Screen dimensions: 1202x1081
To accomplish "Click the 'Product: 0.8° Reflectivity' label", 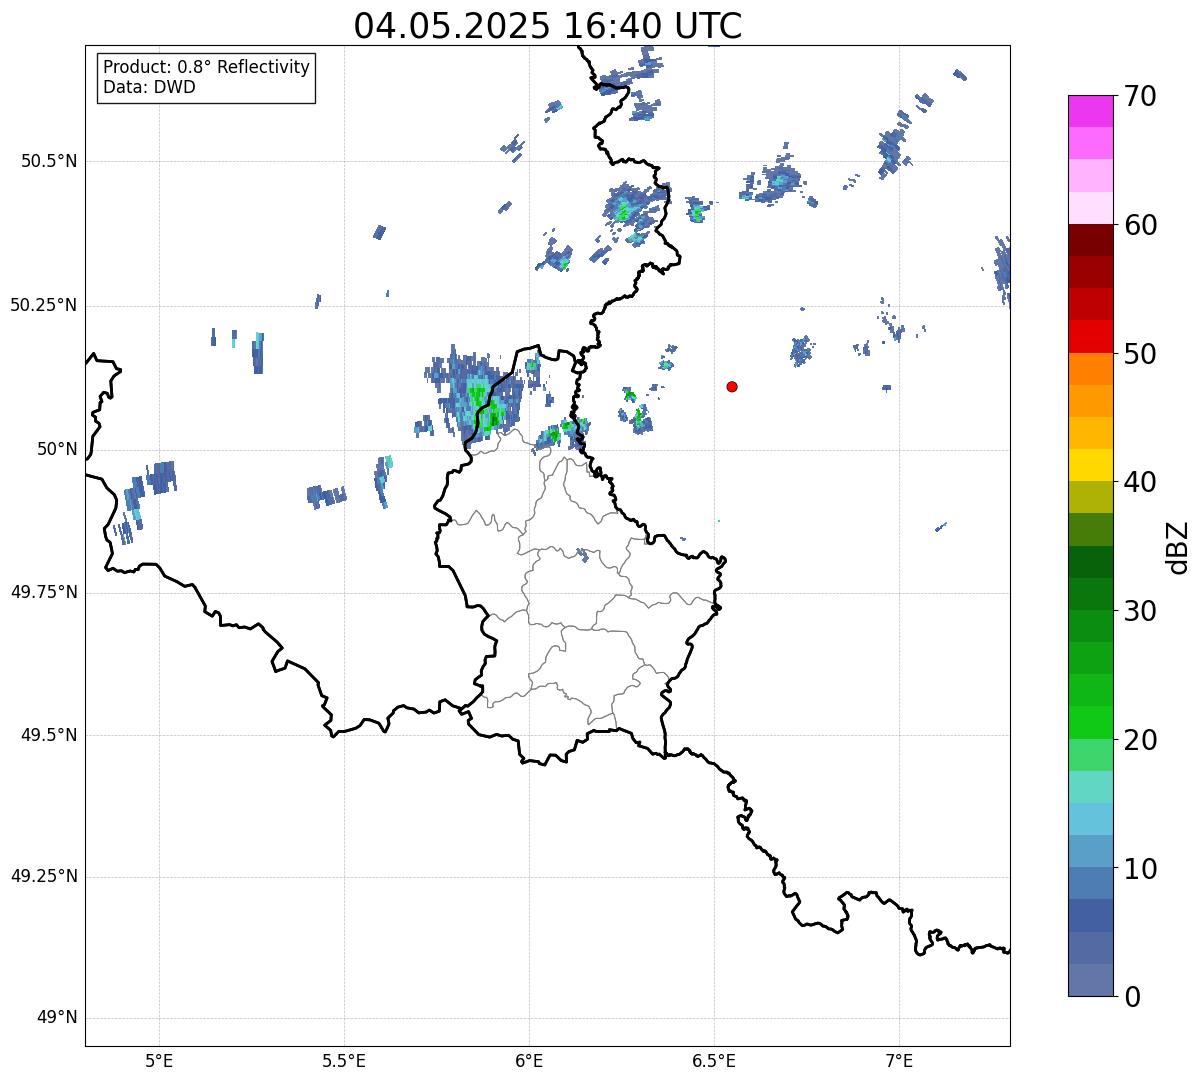I will (207, 67).
